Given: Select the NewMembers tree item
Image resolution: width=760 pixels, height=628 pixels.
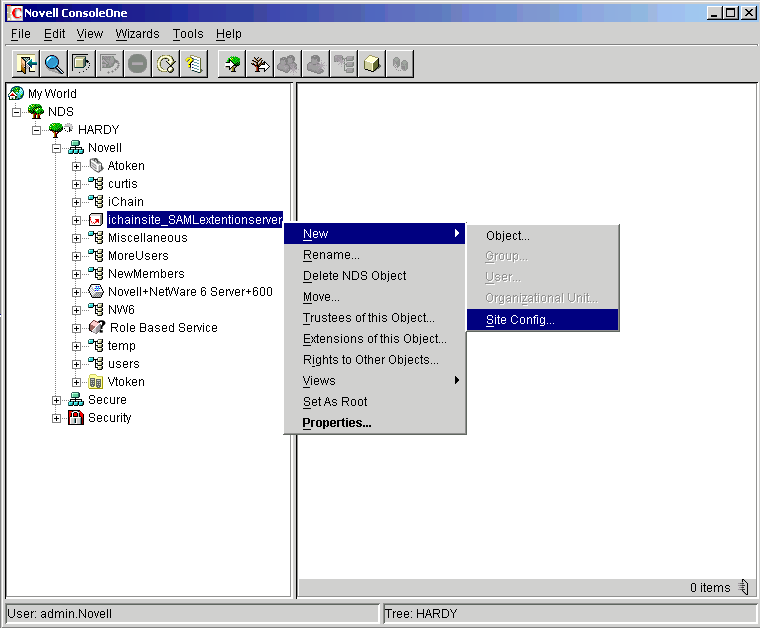Looking at the screenshot, I should (146, 273).
